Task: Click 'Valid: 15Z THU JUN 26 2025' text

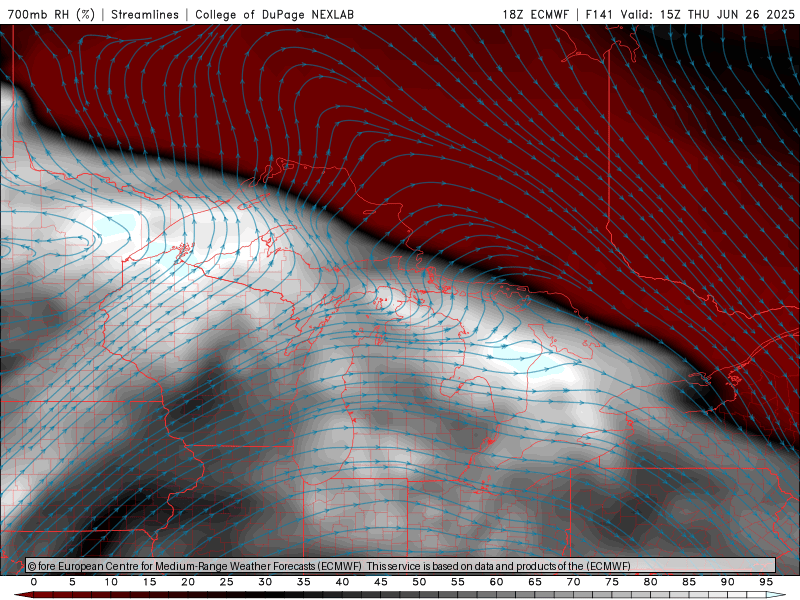Action: click(708, 14)
